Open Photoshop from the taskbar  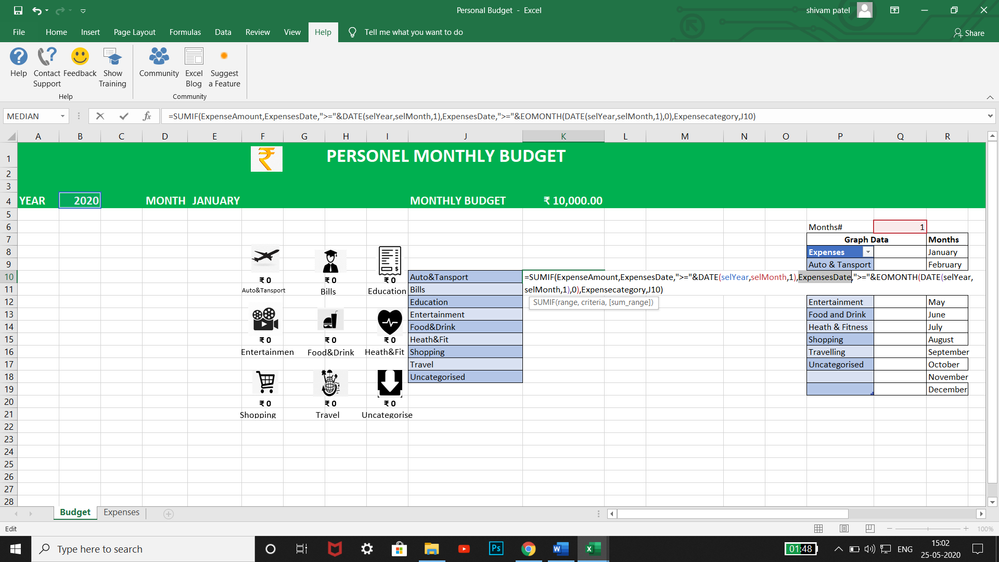496,549
